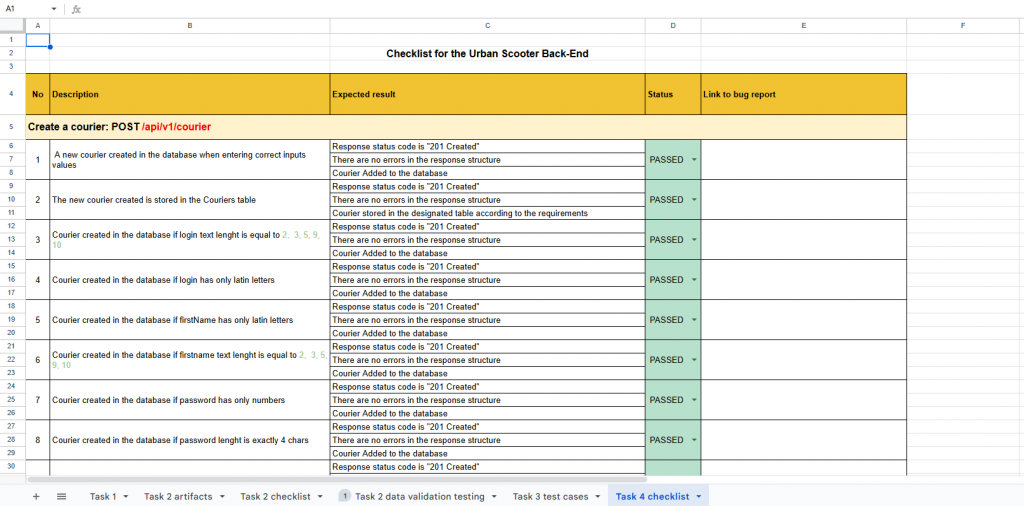
Task: Open the Task 2 checklist sheet tab
Action: coord(275,496)
